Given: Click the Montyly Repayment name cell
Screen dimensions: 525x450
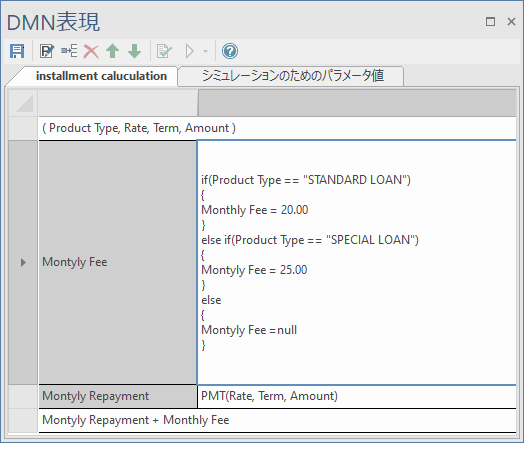Looking at the screenshot, I should (118, 396).
